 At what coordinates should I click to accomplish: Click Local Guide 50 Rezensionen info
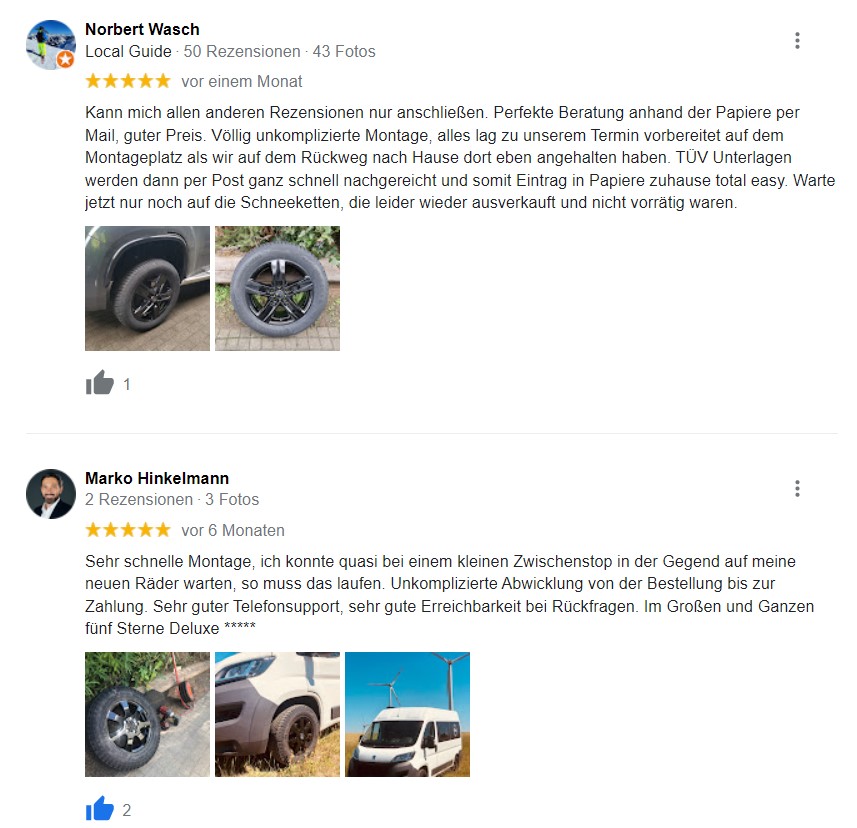coord(230,51)
